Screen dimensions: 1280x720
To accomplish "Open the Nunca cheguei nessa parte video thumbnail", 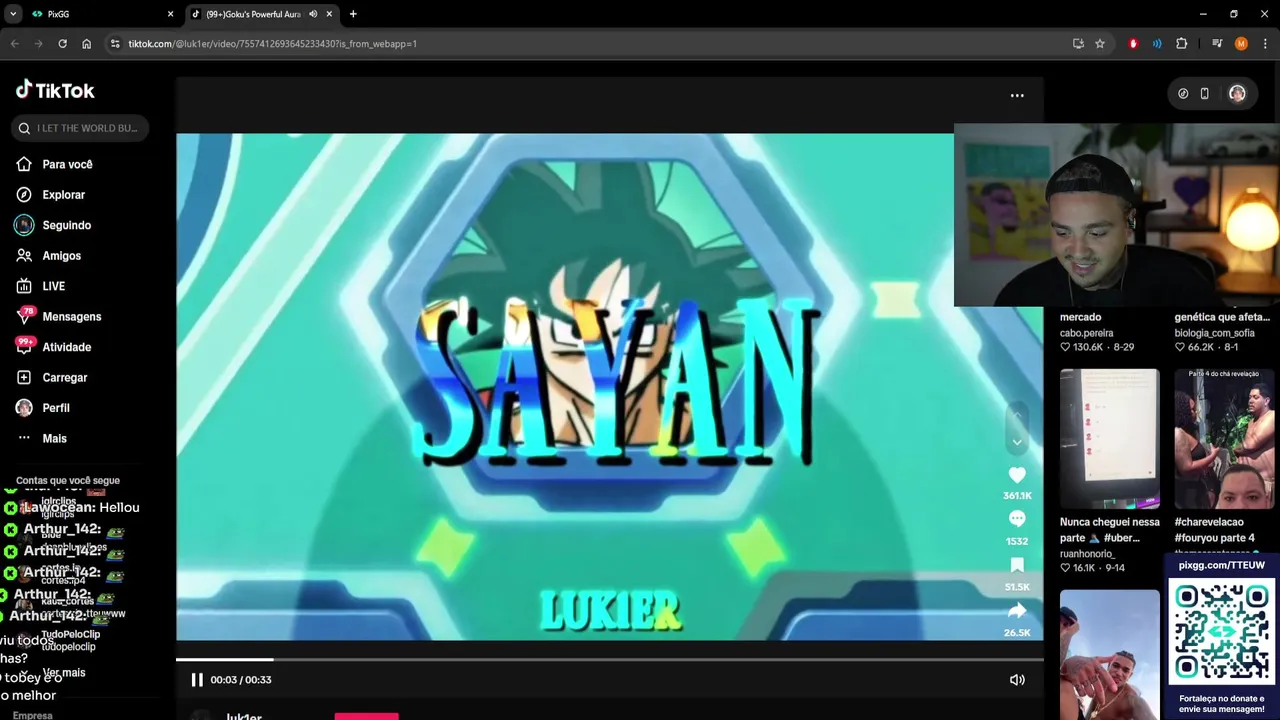I will (1110, 439).
